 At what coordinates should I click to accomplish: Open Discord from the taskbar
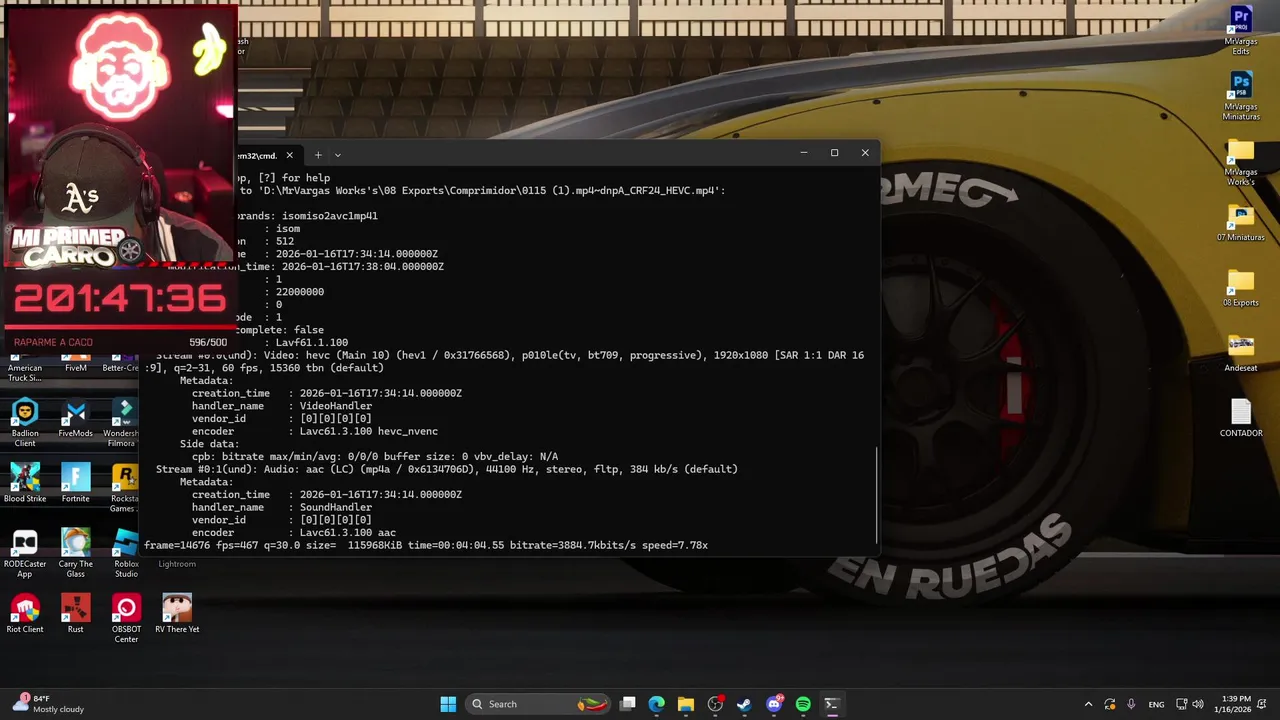tap(773, 704)
